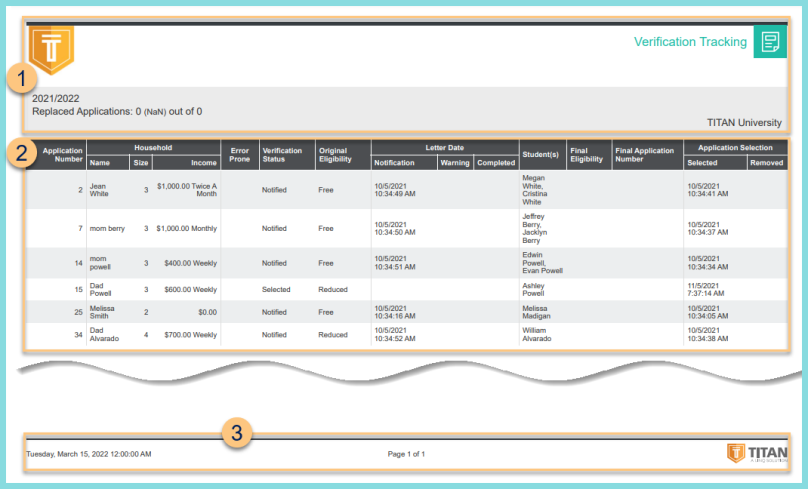The height and width of the screenshot is (489, 808).
Task: Click the Removed column header
Action: pos(766,163)
